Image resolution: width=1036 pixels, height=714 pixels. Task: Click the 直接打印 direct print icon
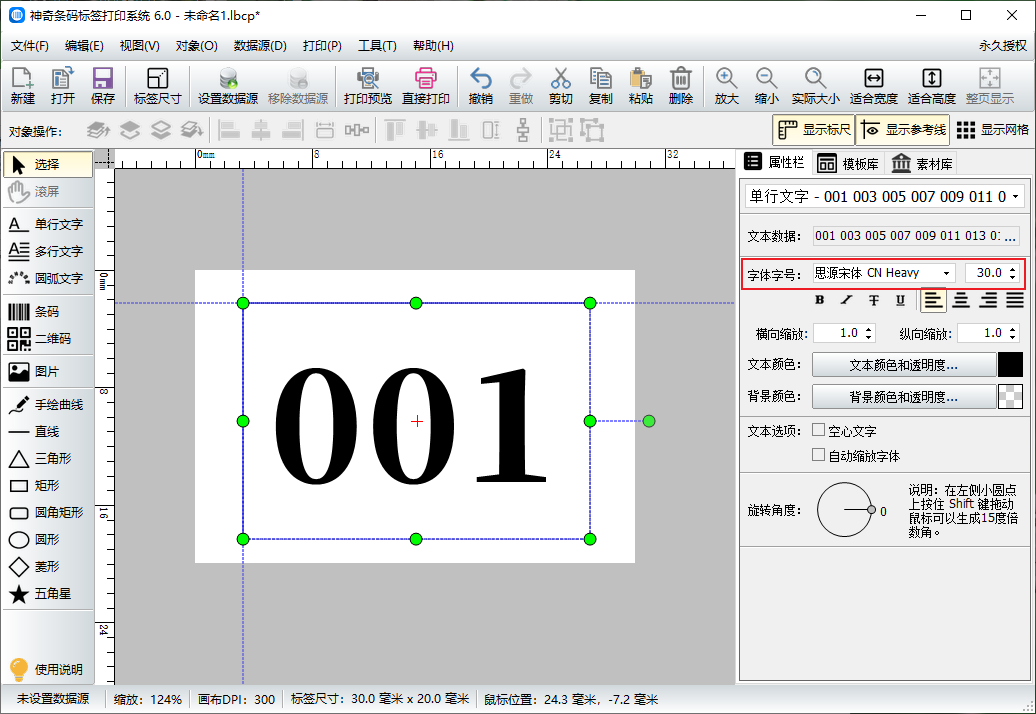426,86
